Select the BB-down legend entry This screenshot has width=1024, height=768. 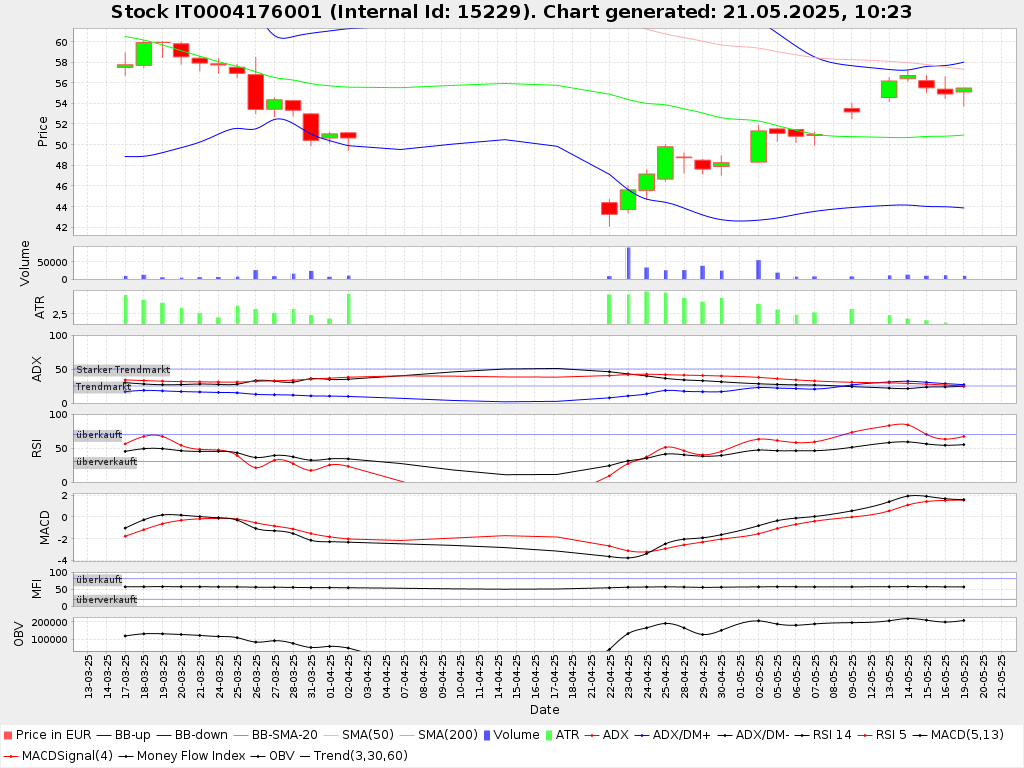192,735
